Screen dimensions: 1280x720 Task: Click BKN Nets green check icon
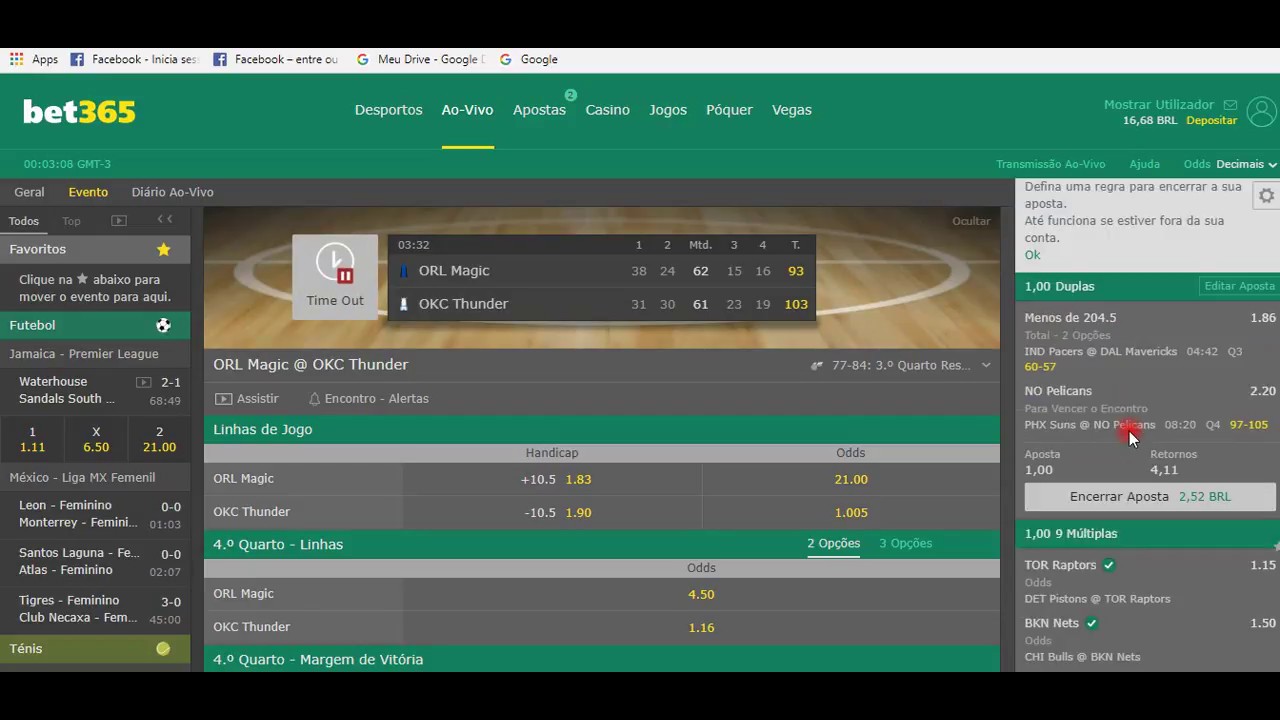click(x=1092, y=623)
